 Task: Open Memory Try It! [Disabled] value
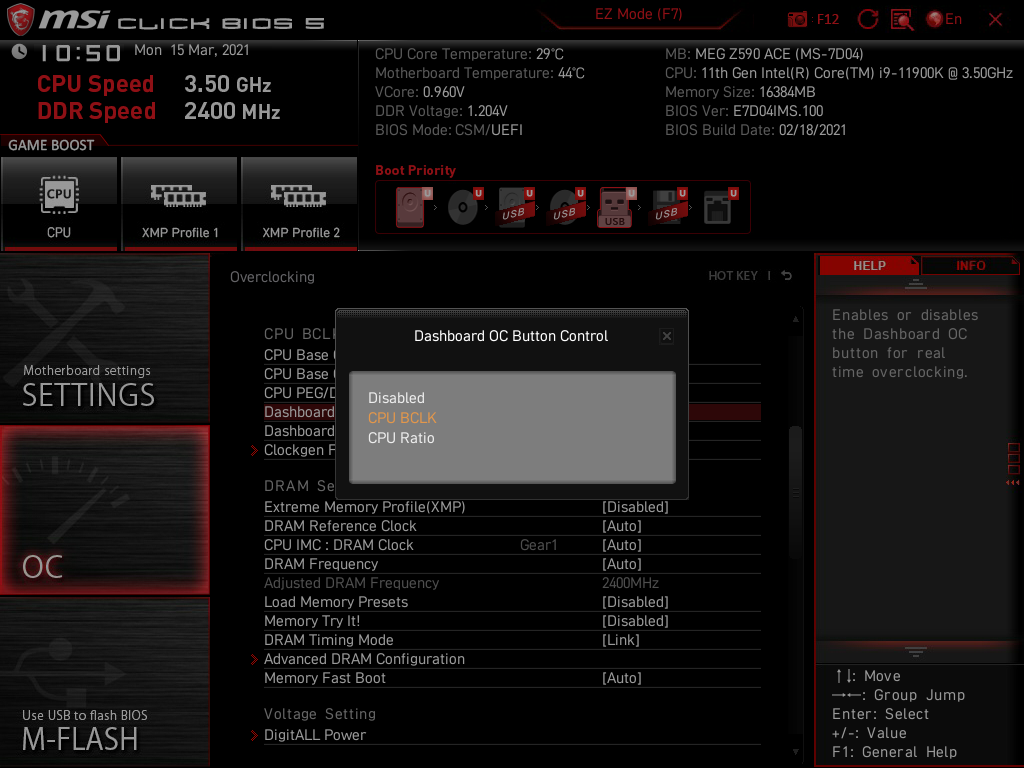pos(635,620)
